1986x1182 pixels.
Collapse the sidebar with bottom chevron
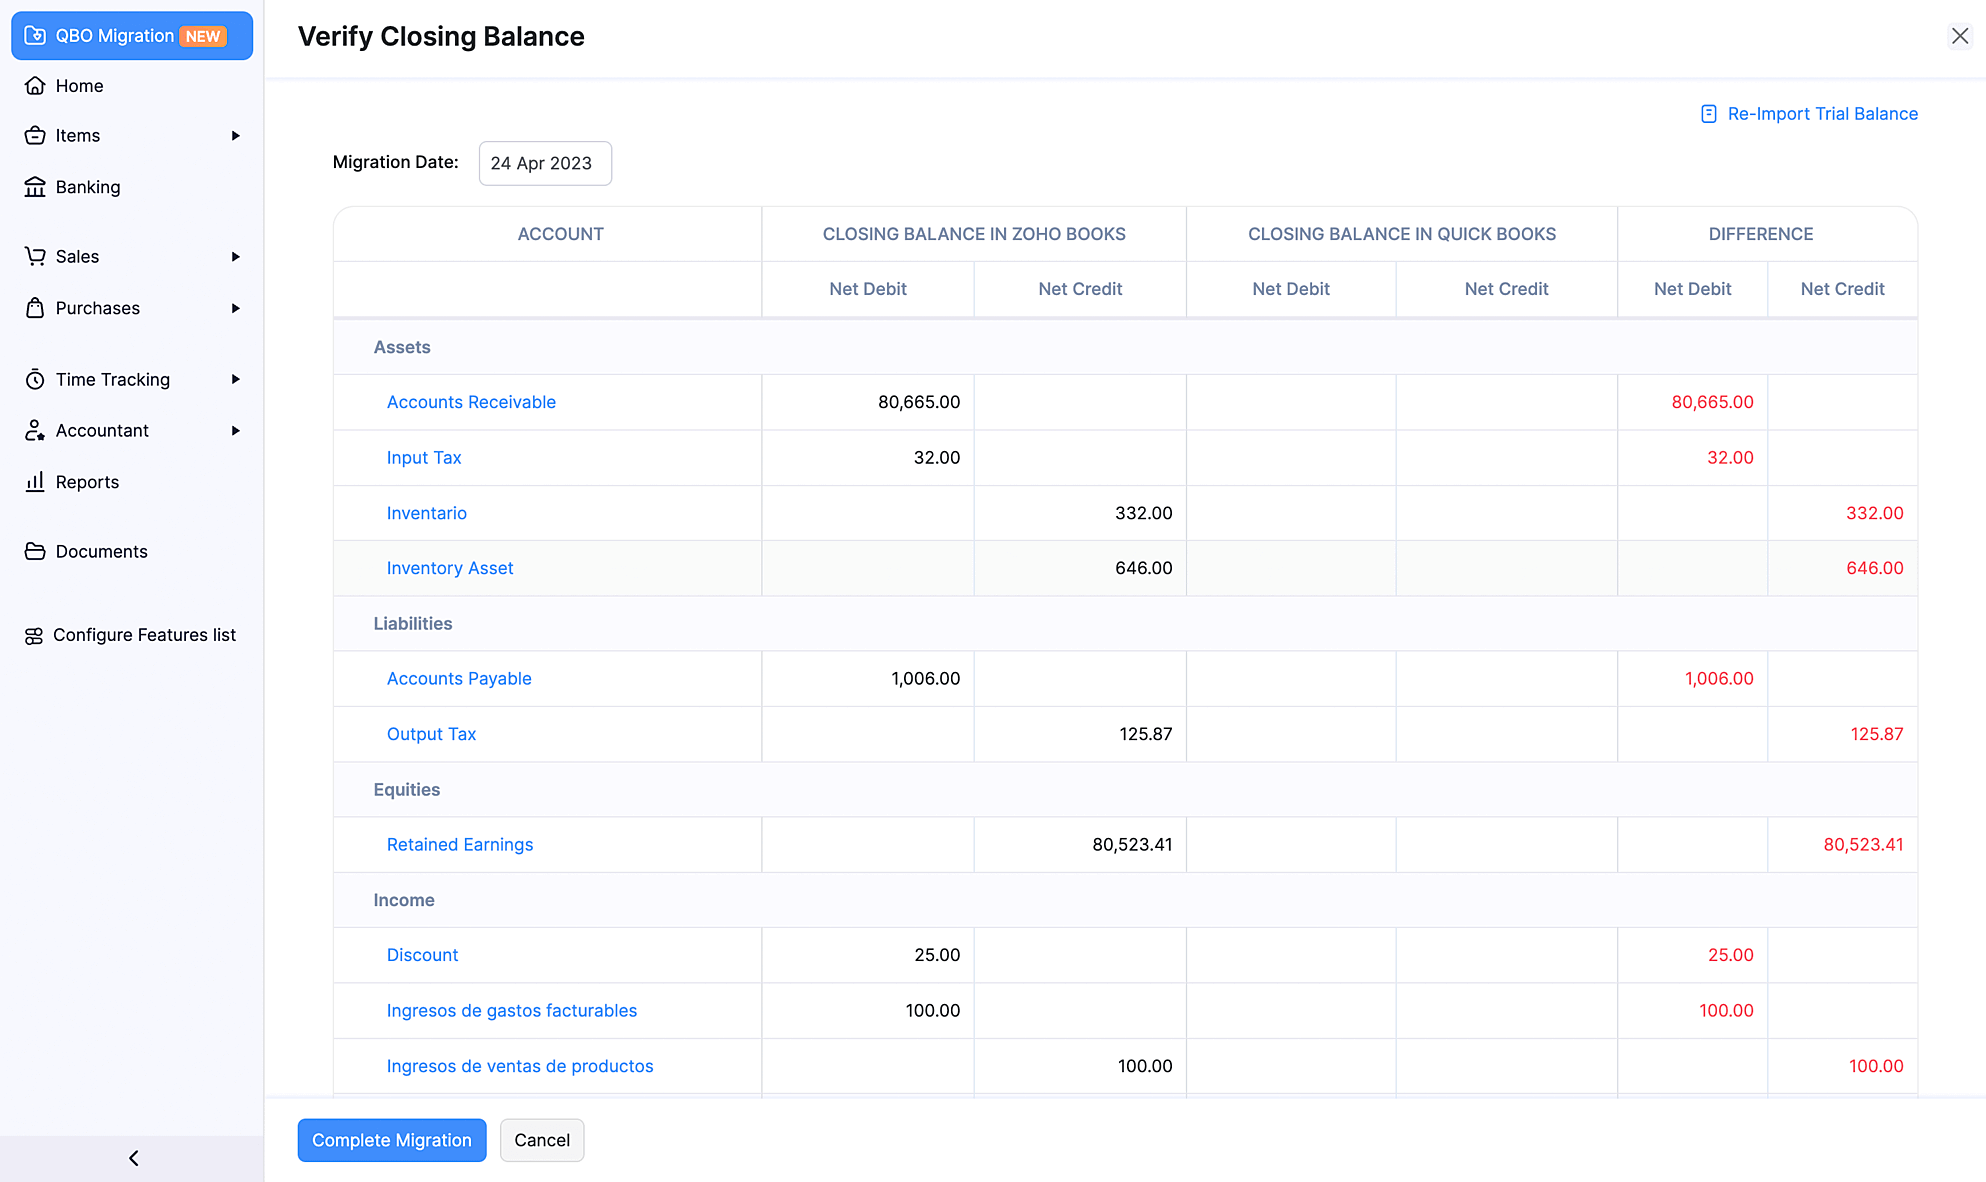pyautogui.click(x=132, y=1157)
